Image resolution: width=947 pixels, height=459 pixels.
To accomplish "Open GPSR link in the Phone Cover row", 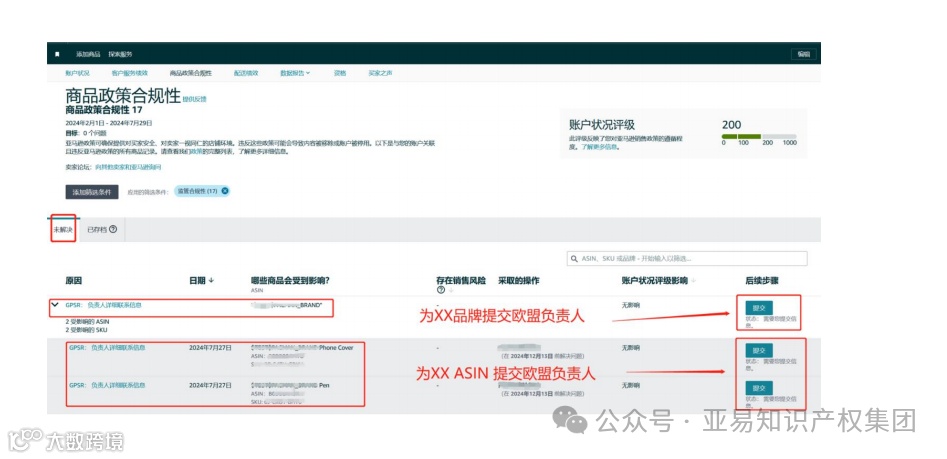I will 108,348.
